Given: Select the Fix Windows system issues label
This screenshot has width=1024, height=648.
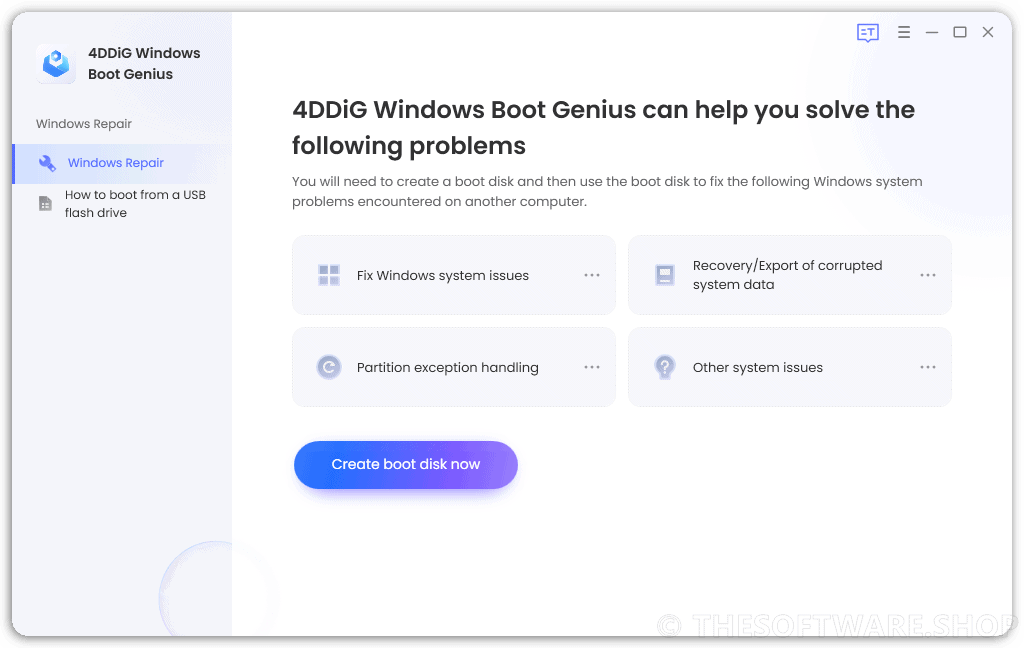Looking at the screenshot, I should pyautogui.click(x=442, y=276).
